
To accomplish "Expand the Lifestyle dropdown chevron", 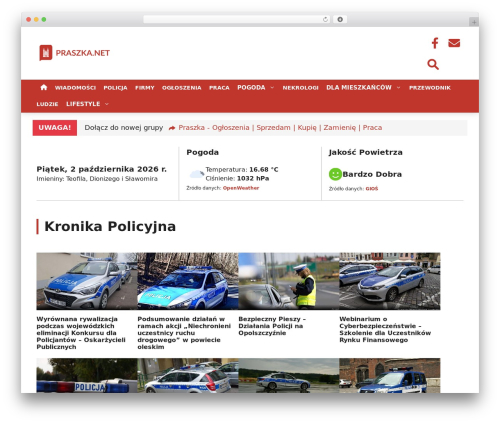I will coord(107,104).
